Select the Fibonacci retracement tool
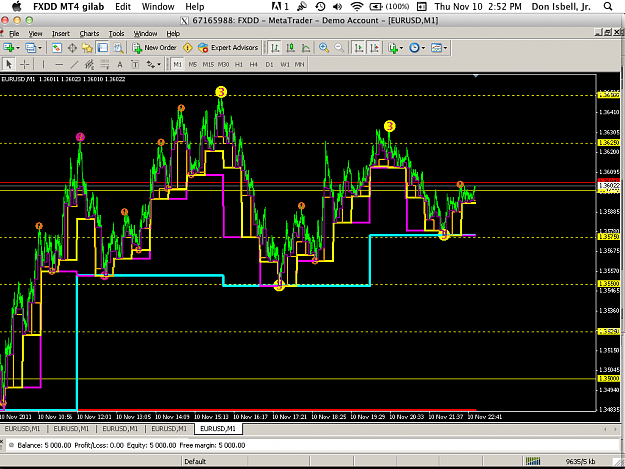 pyautogui.click(x=104, y=64)
